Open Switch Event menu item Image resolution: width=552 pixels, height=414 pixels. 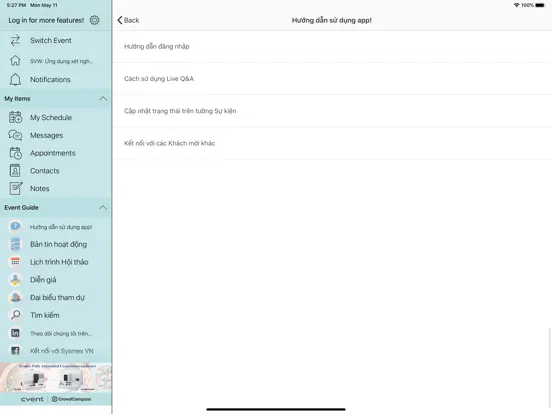[x=56, y=40]
